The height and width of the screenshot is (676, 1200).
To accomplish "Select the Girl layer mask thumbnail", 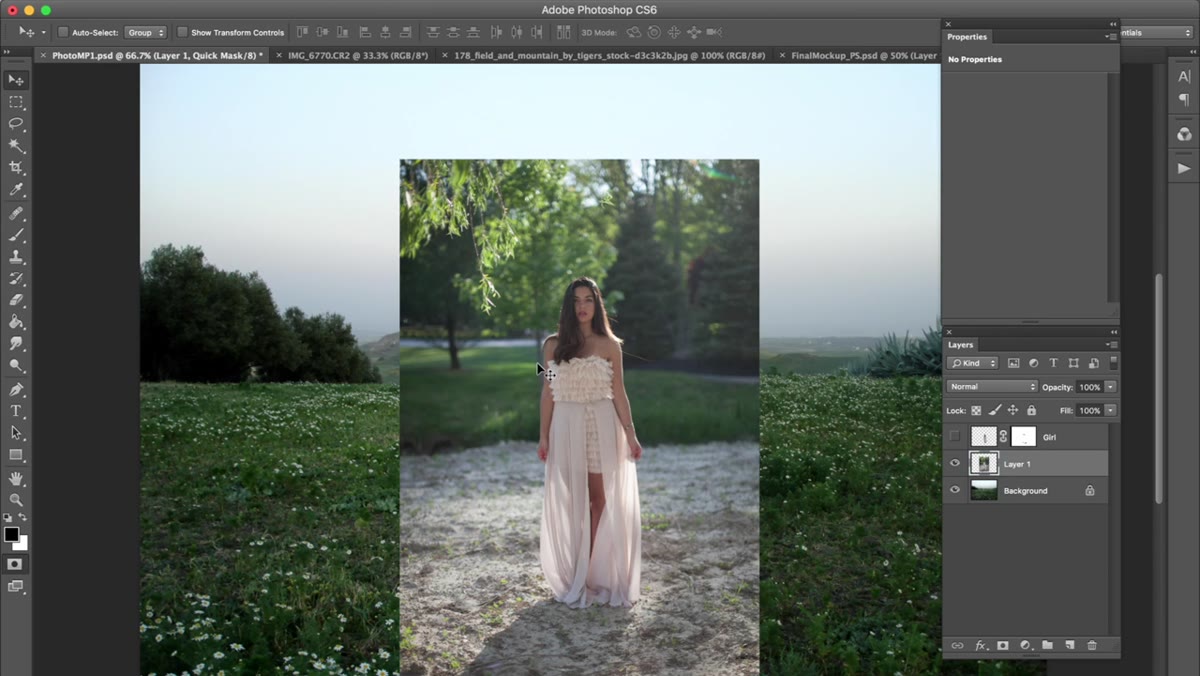I will tap(1023, 436).
